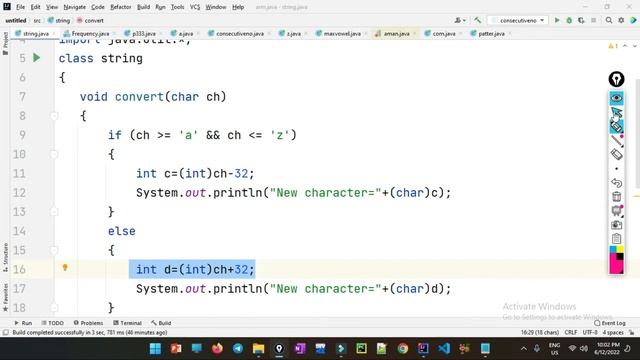Open the File menu
Image resolution: width=640 pixels, height=360 pixels.
click(x=20, y=7)
